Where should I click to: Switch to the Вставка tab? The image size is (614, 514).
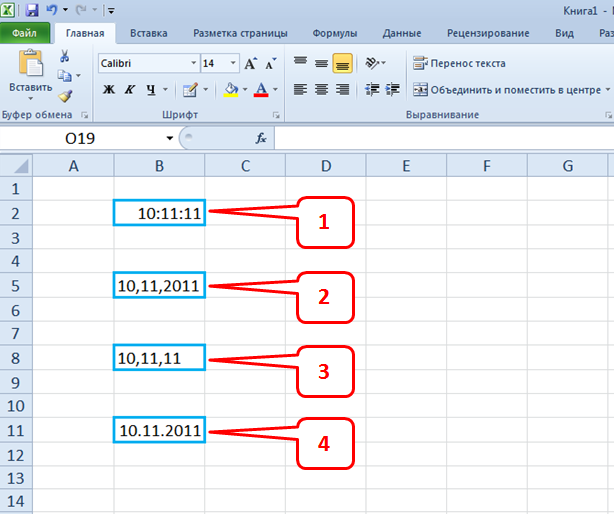[146, 33]
